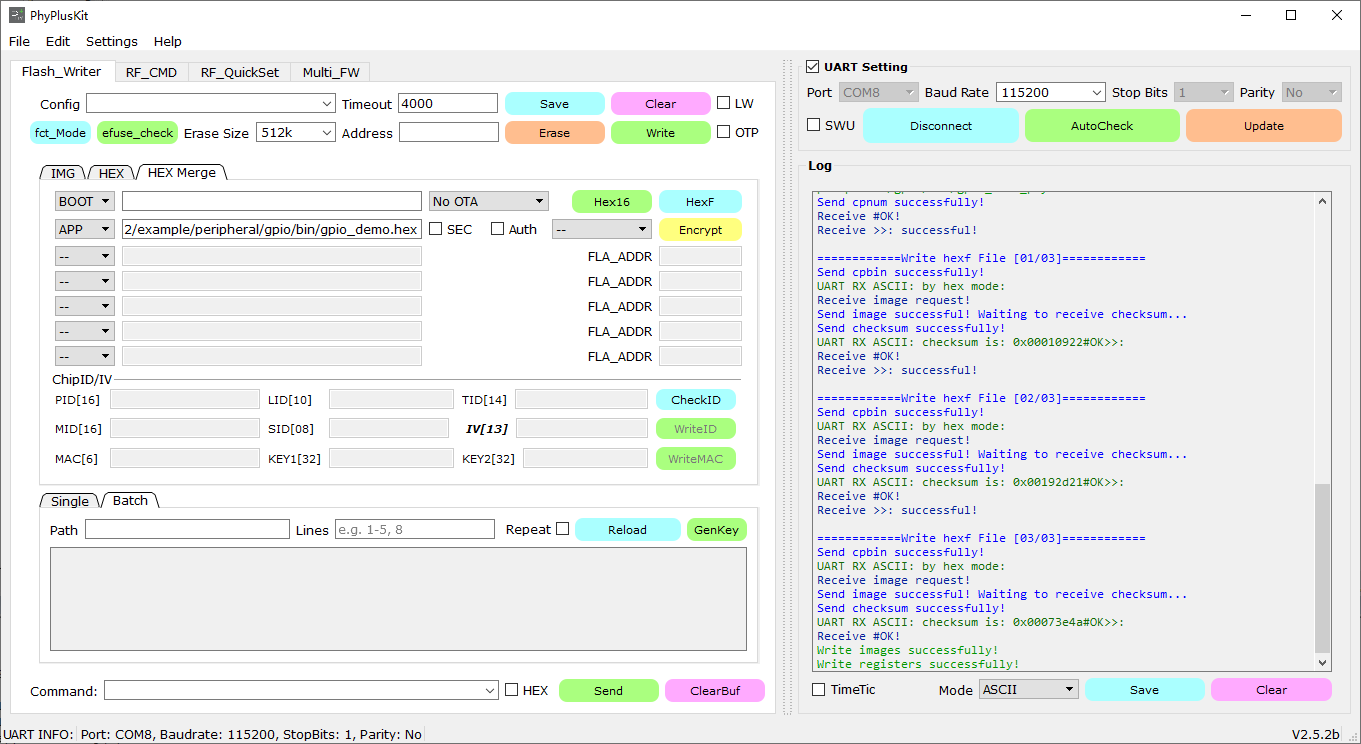The image size is (1361, 744).
Task: Enable the SEC checkbox
Action: [x=436, y=229]
